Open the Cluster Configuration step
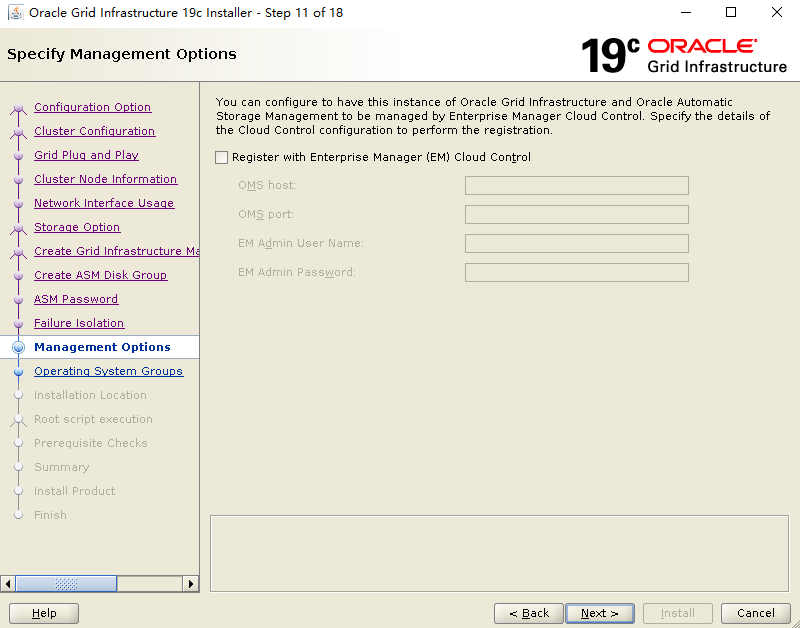800x628 pixels. (94, 131)
